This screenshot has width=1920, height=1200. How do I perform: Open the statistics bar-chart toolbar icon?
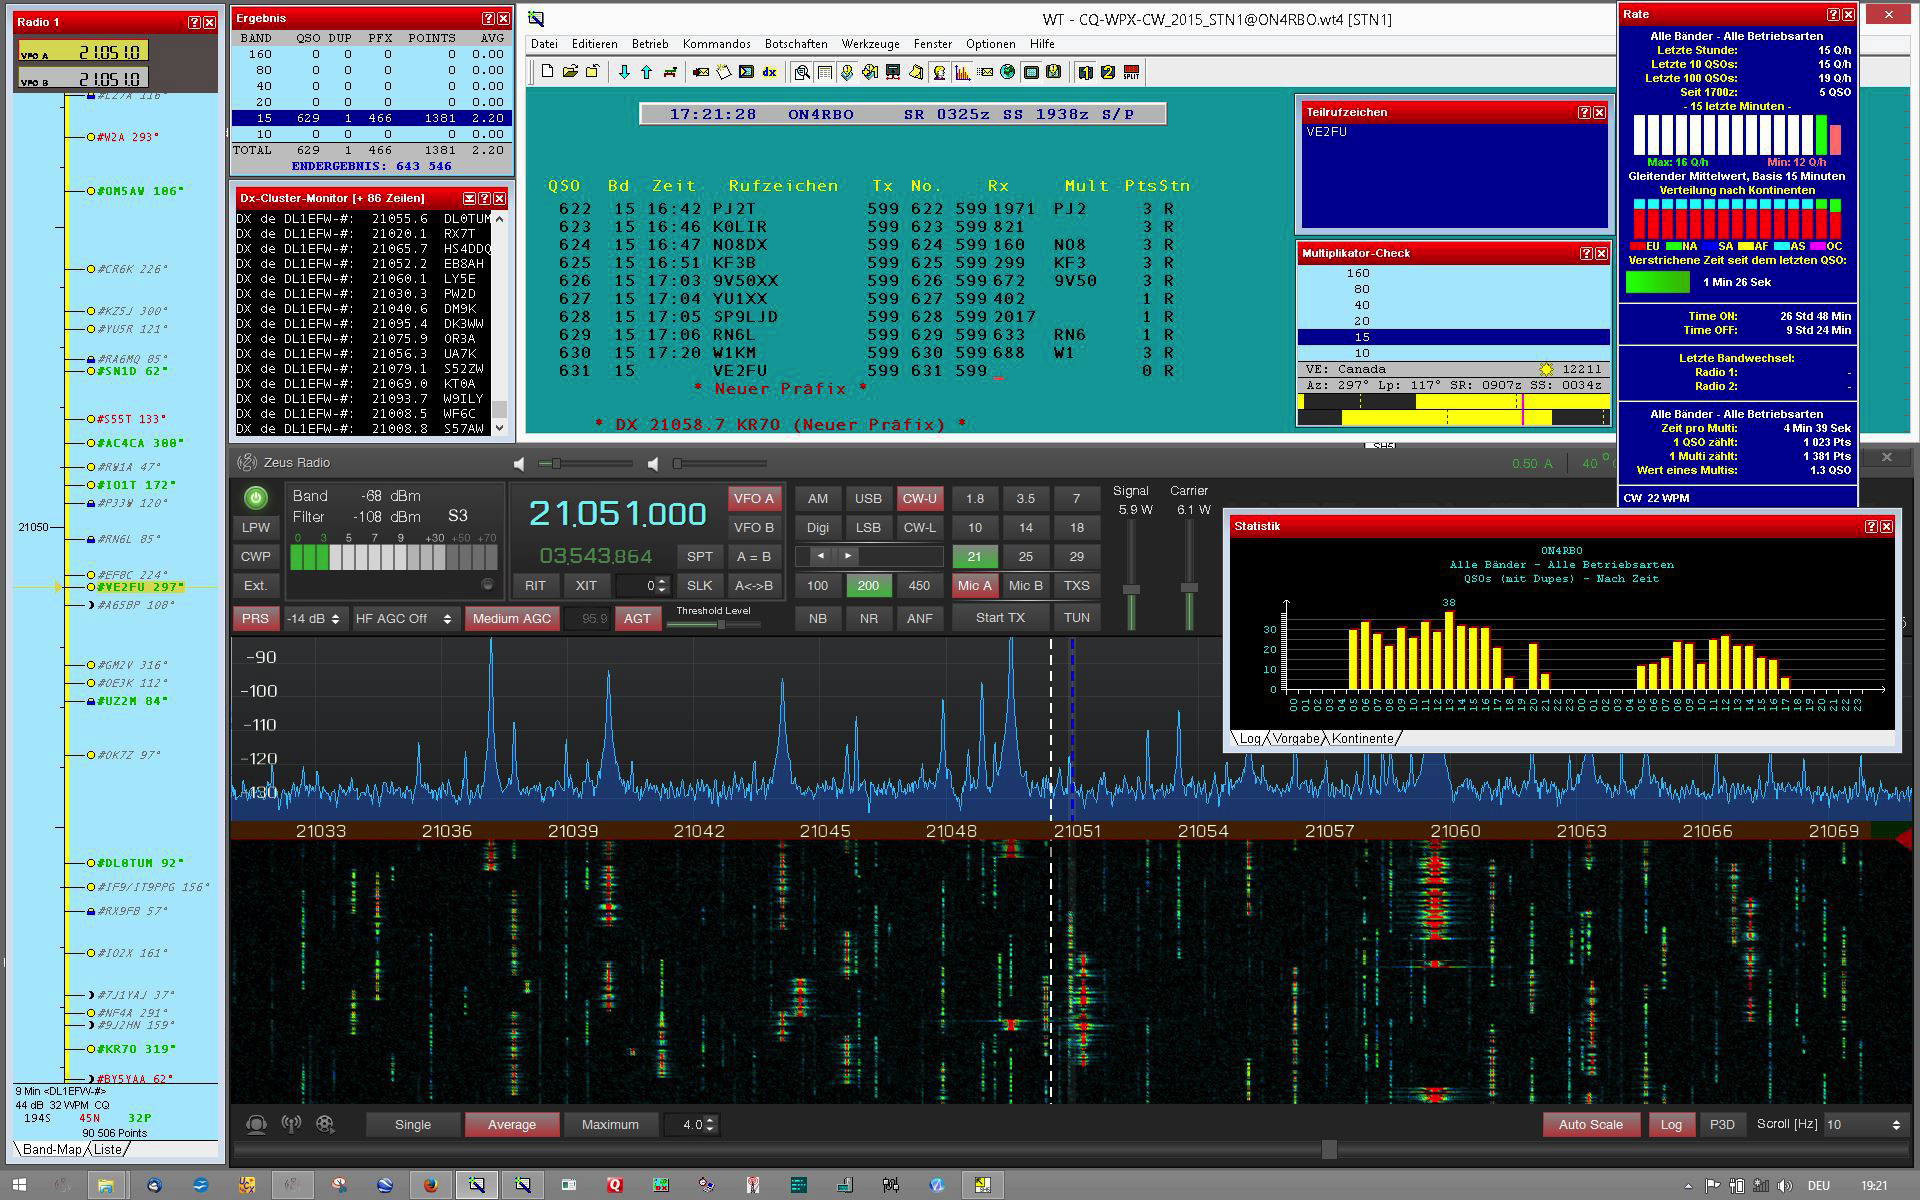[962, 72]
